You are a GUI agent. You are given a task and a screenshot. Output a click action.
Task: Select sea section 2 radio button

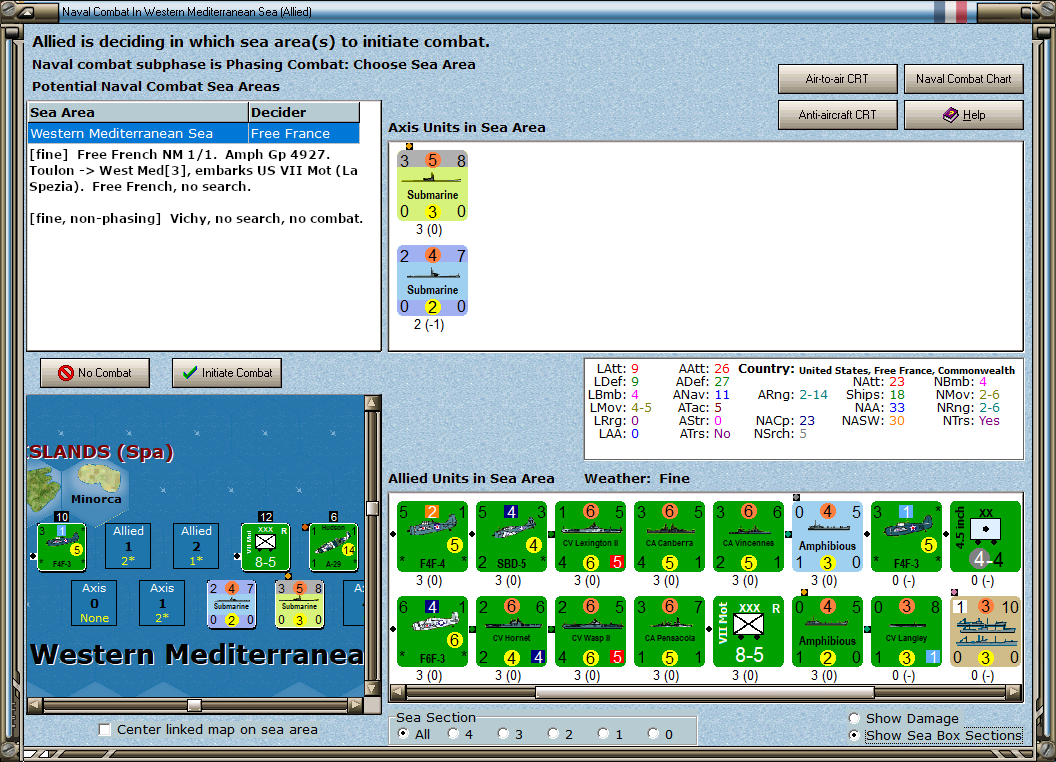point(553,734)
